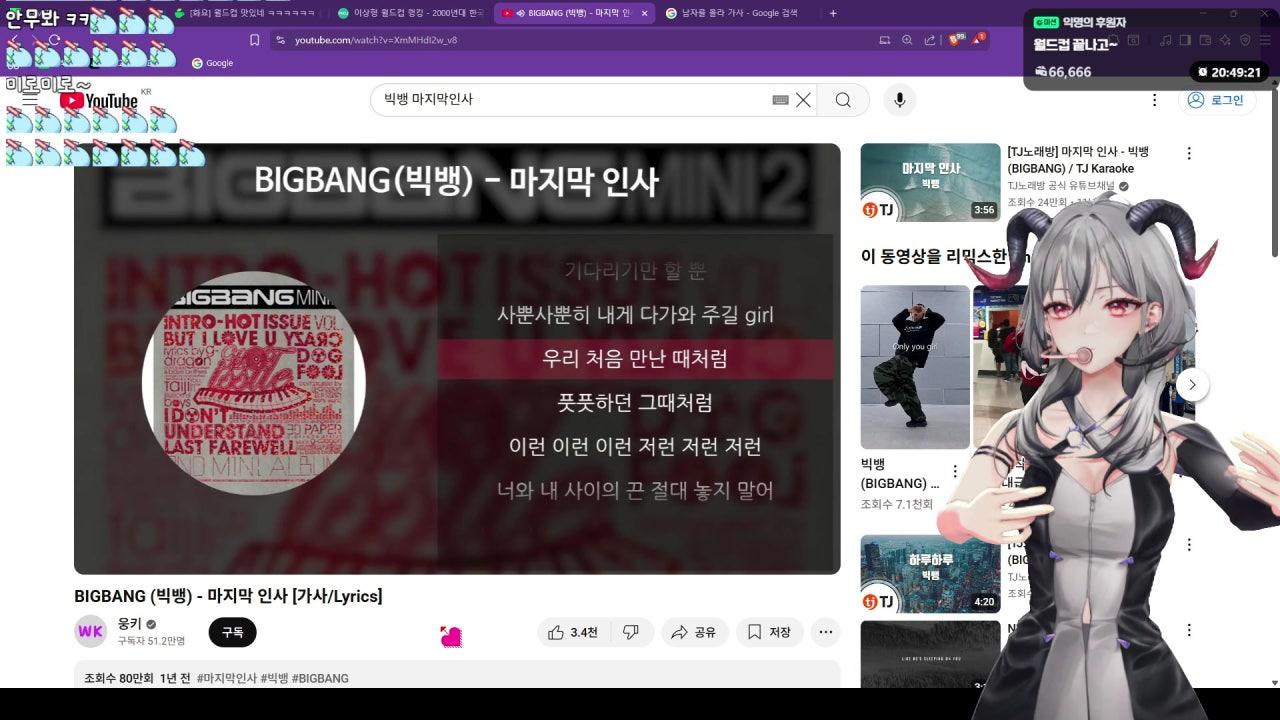The height and width of the screenshot is (720, 1280).
Task: Open the [TJ노래방] 마지막 인사 video title
Action: coord(1078,160)
